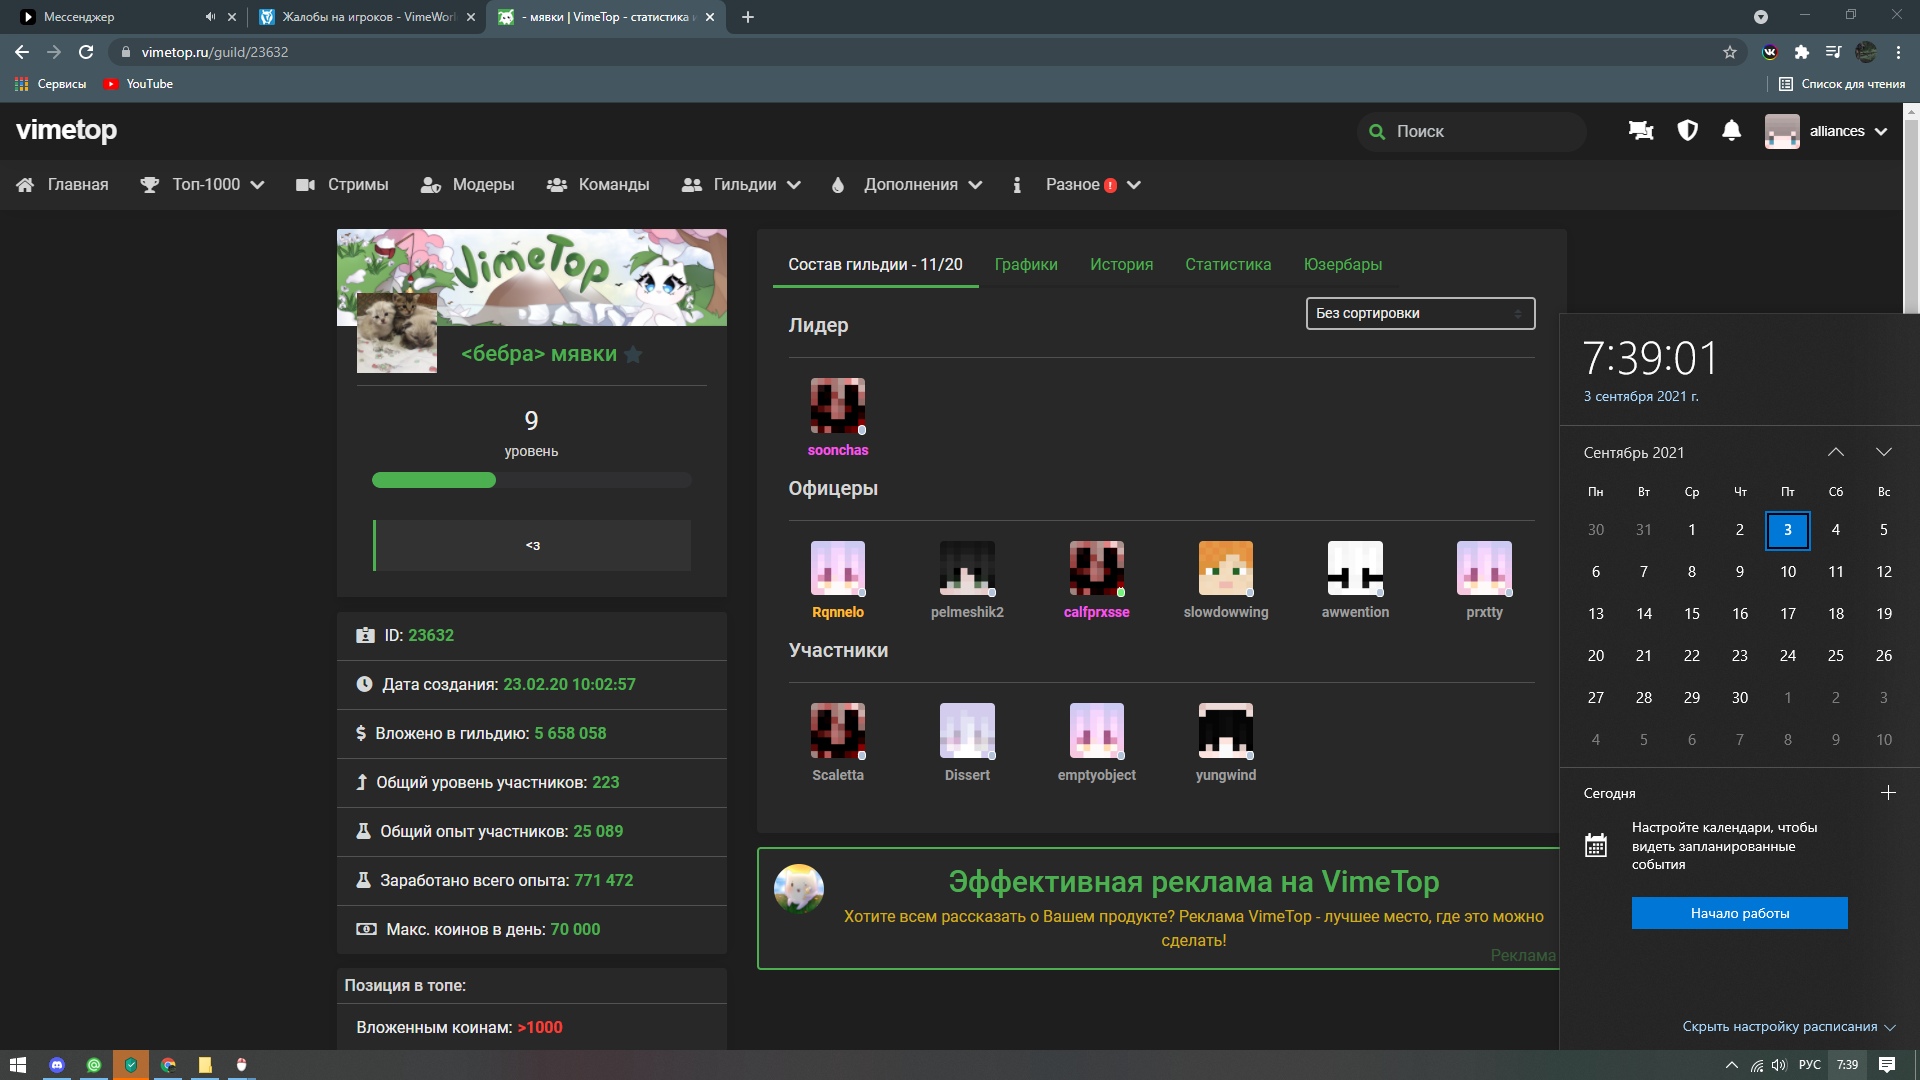1920x1080 pixels.
Task: Open the chat messages icon
Action: pyautogui.click(x=1641, y=131)
